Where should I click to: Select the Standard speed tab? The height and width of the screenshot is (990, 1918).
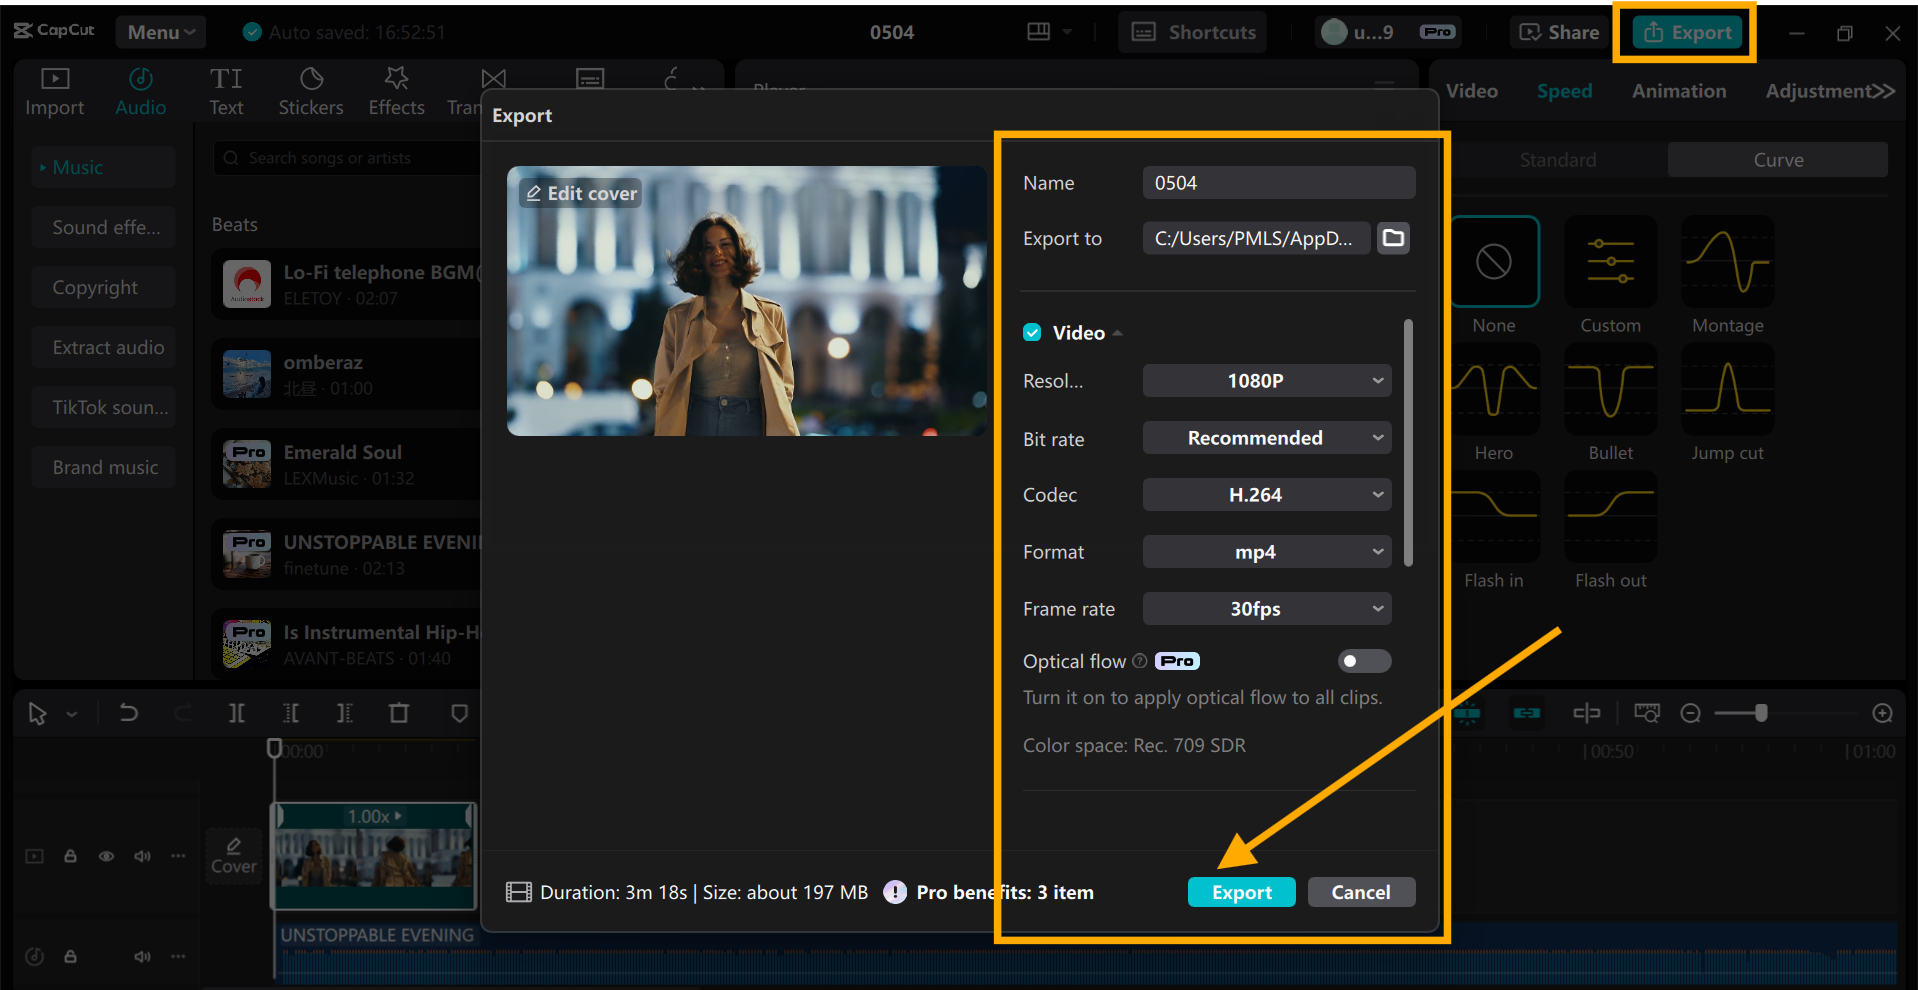click(x=1557, y=160)
